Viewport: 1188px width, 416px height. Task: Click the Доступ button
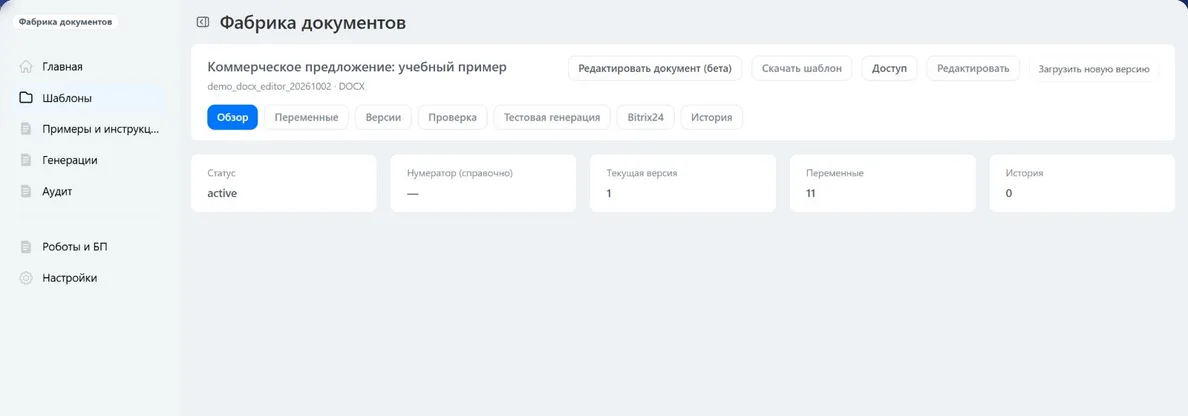coord(889,68)
